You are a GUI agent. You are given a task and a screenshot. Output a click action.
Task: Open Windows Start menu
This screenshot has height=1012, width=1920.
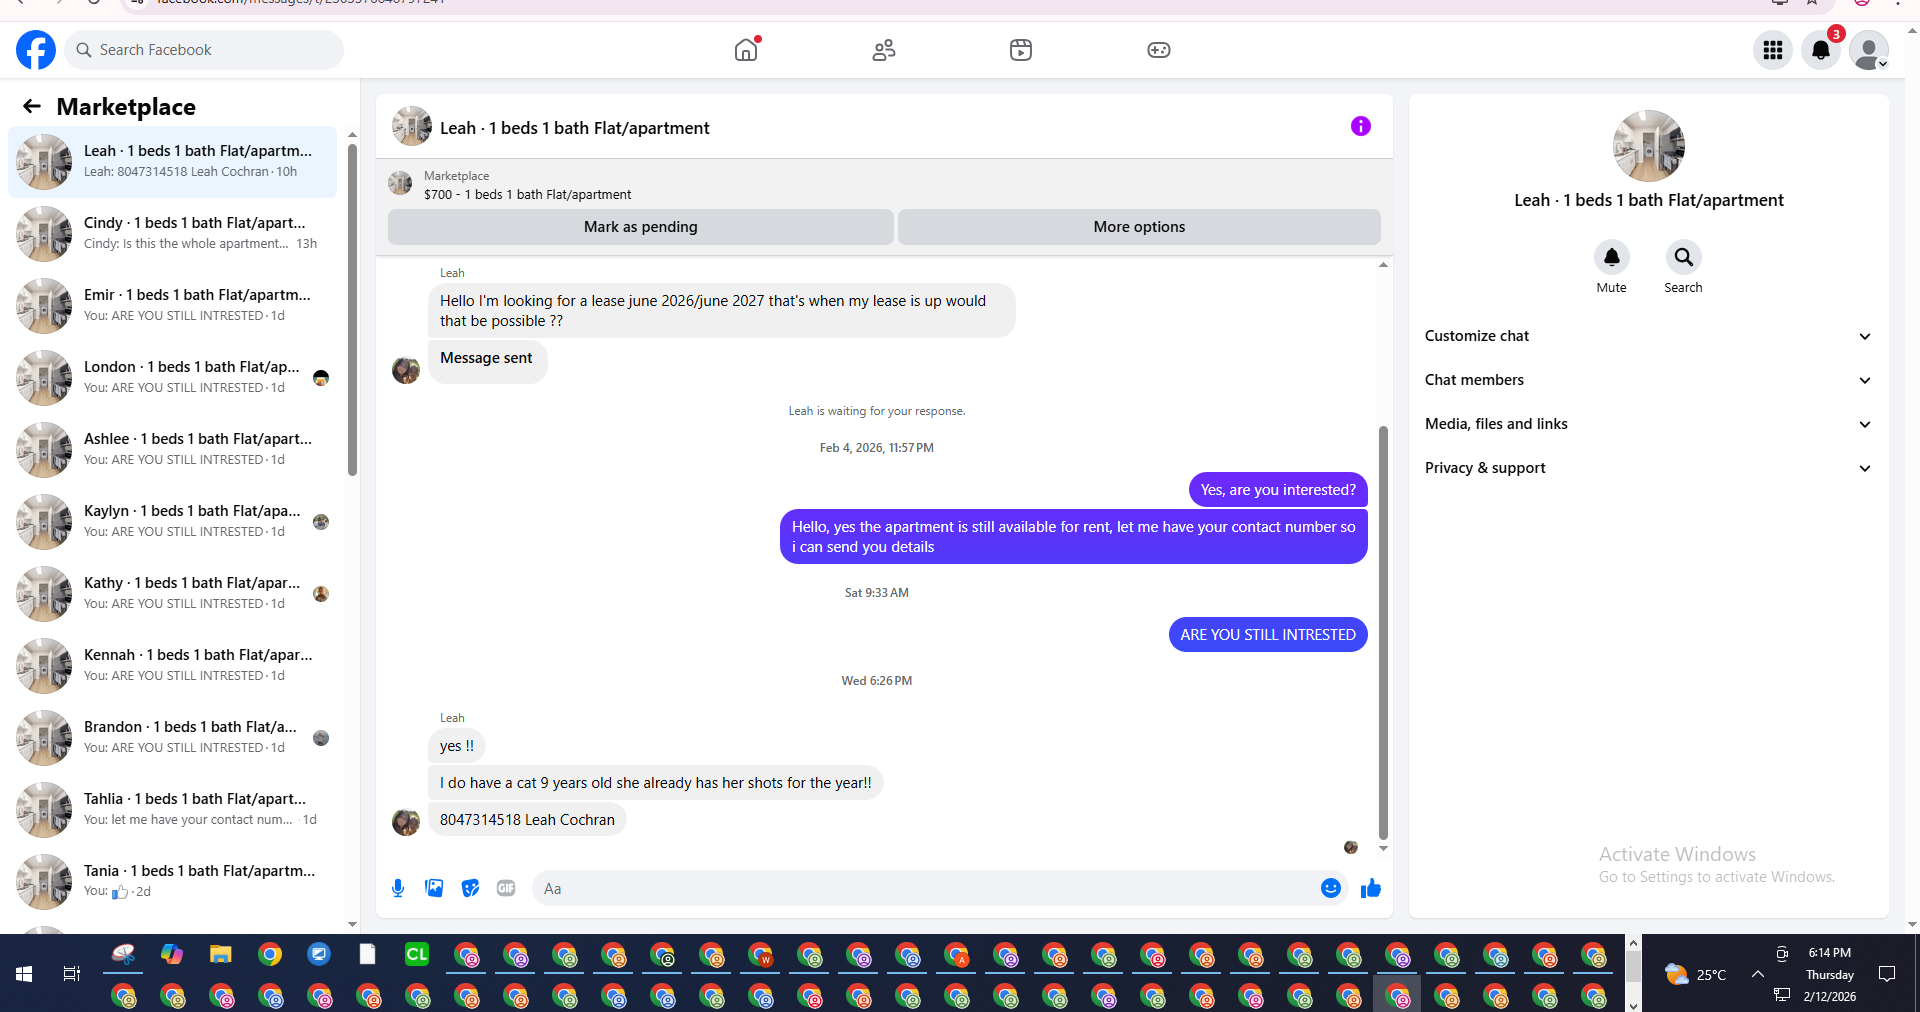(24, 973)
